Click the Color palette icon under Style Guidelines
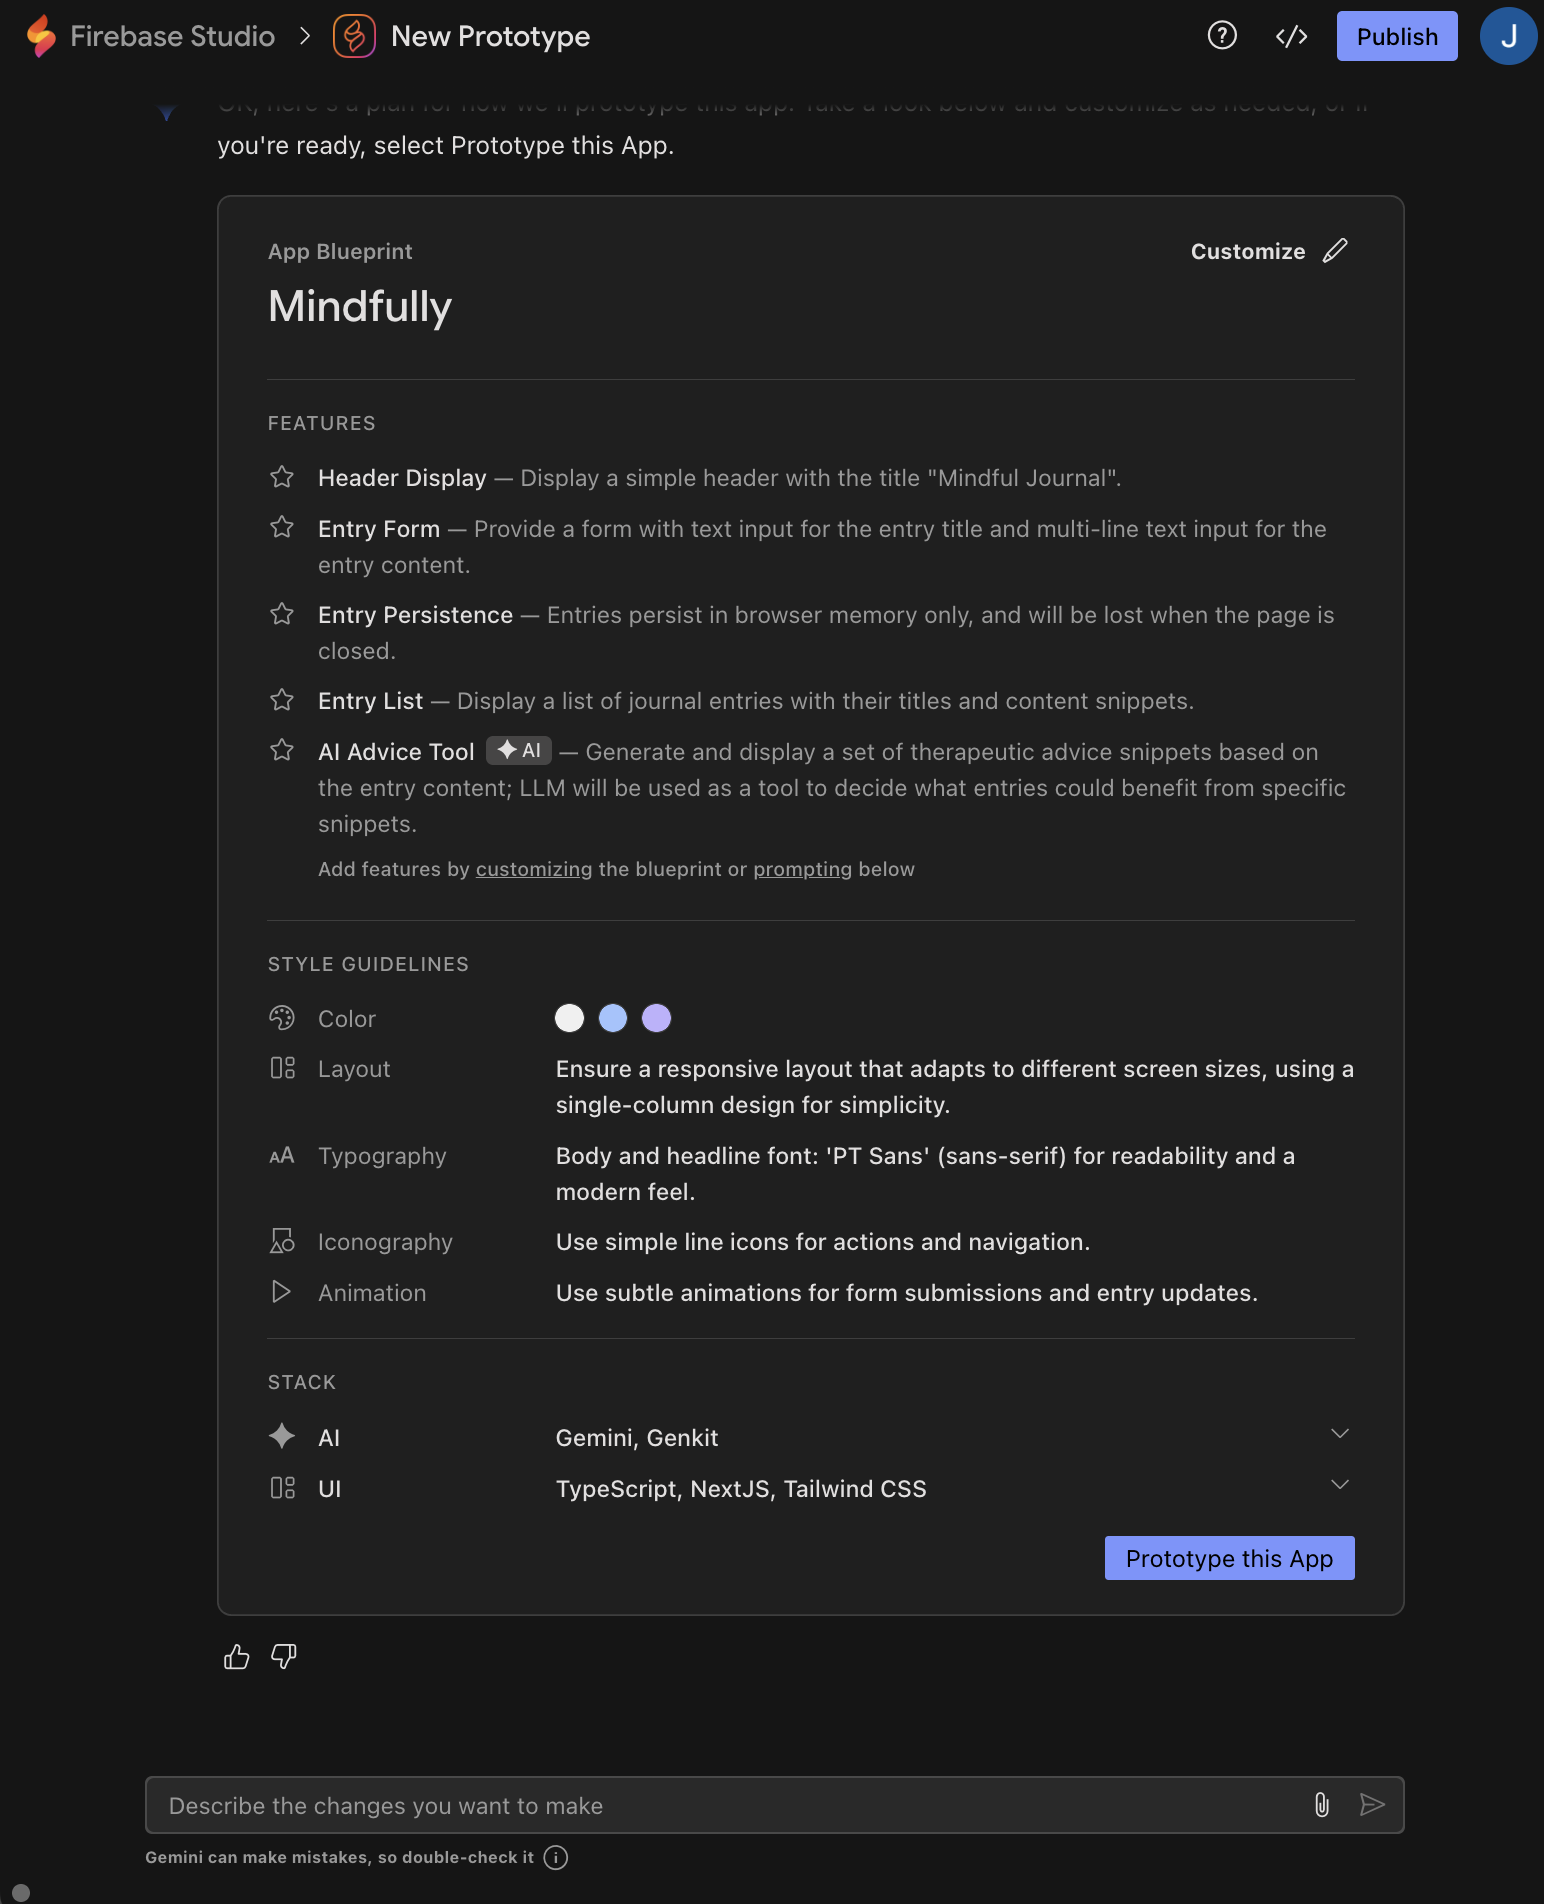Viewport: 1544px width, 1904px height. [x=282, y=1017]
